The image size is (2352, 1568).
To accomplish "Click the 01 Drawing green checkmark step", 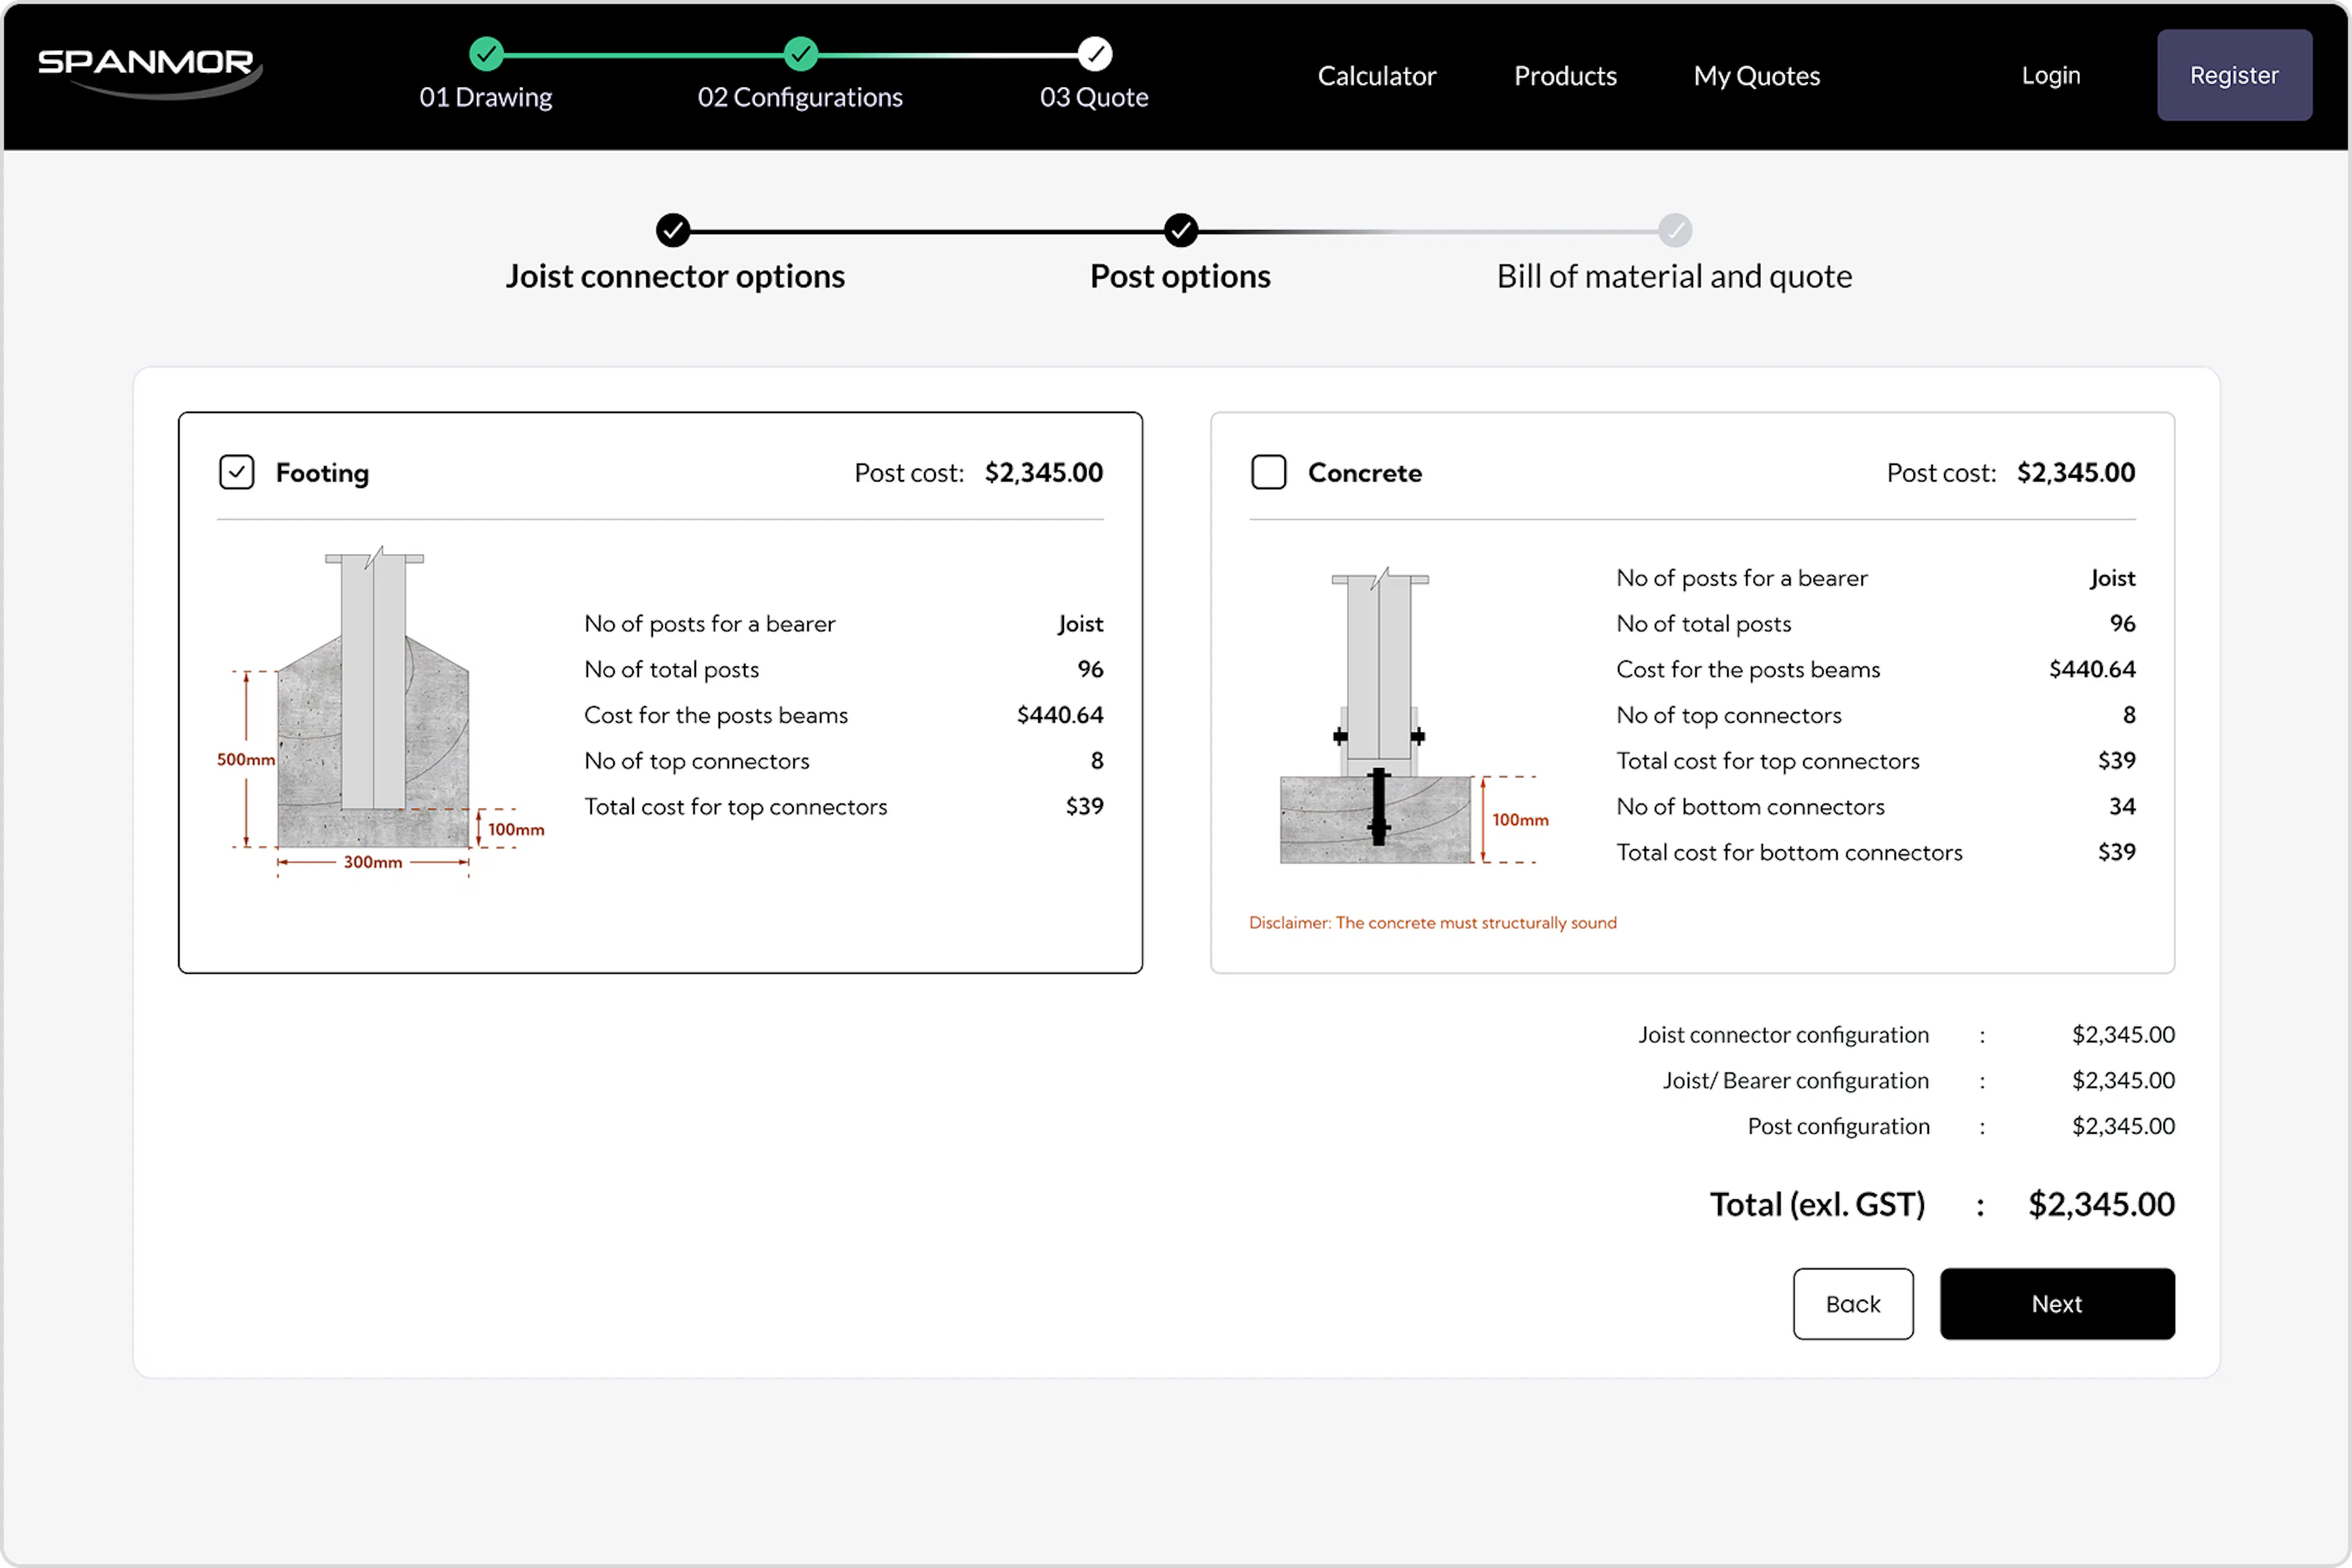I will (486, 54).
